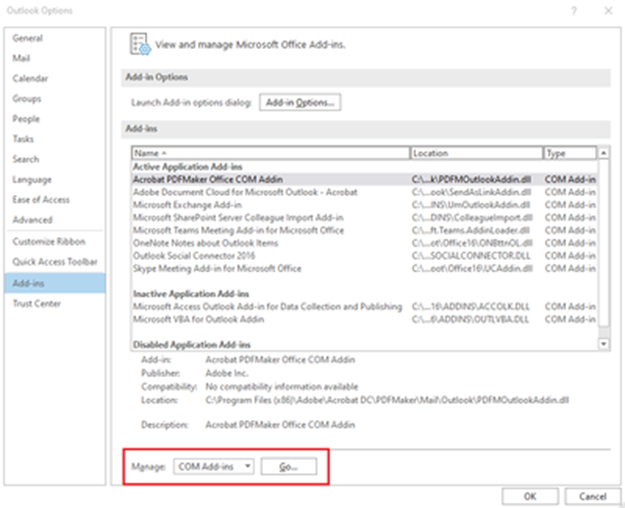The height and width of the screenshot is (508, 625).
Task: Click the Go button
Action: pos(289,466)
